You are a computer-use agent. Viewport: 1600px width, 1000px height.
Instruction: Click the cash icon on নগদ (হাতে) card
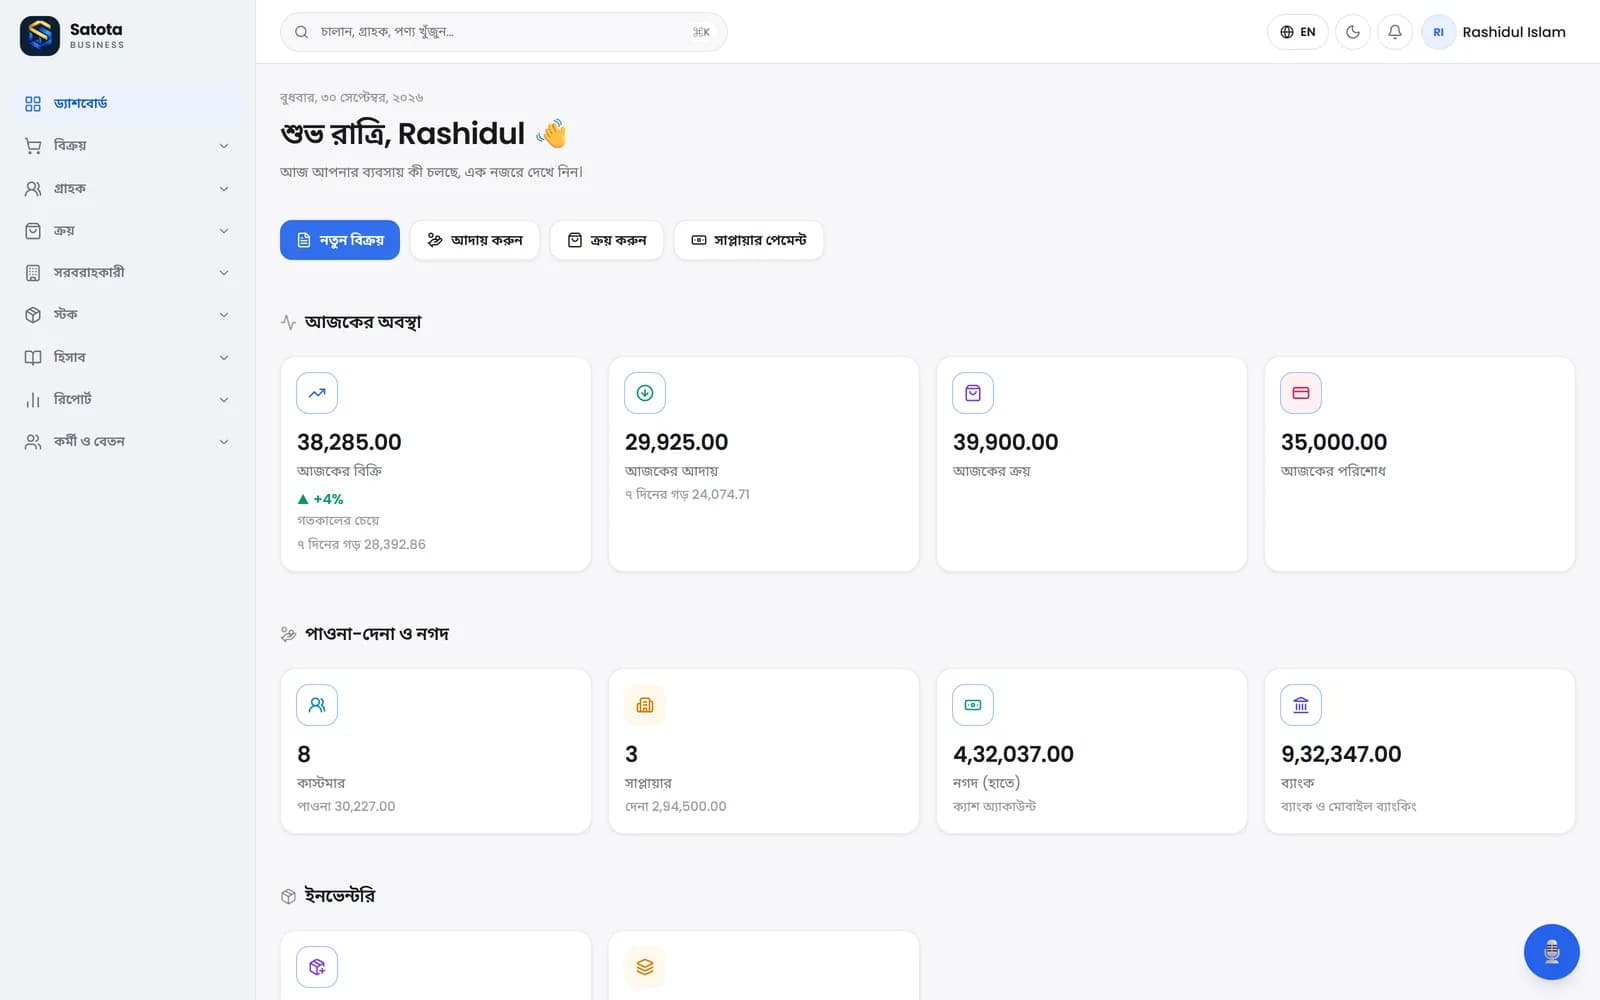973,705
